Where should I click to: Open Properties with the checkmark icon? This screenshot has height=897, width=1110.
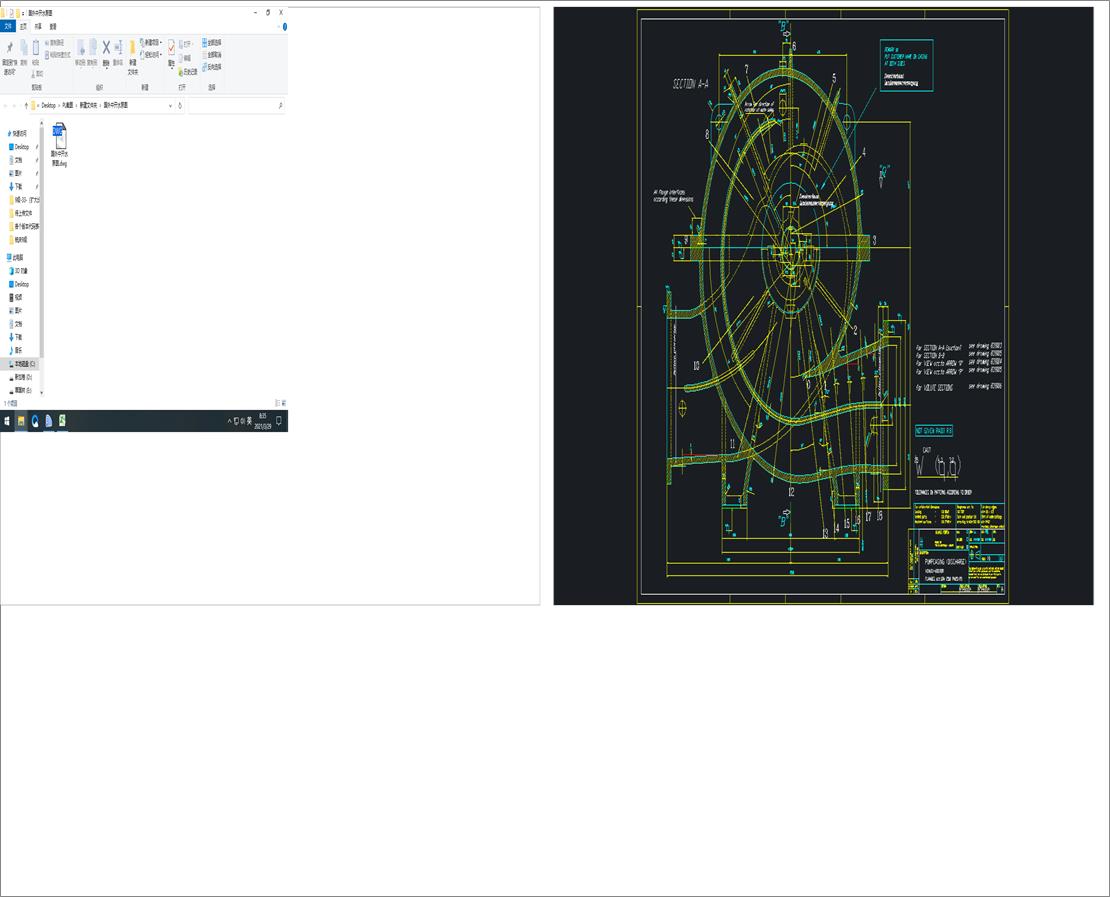[x=171, y=48]
